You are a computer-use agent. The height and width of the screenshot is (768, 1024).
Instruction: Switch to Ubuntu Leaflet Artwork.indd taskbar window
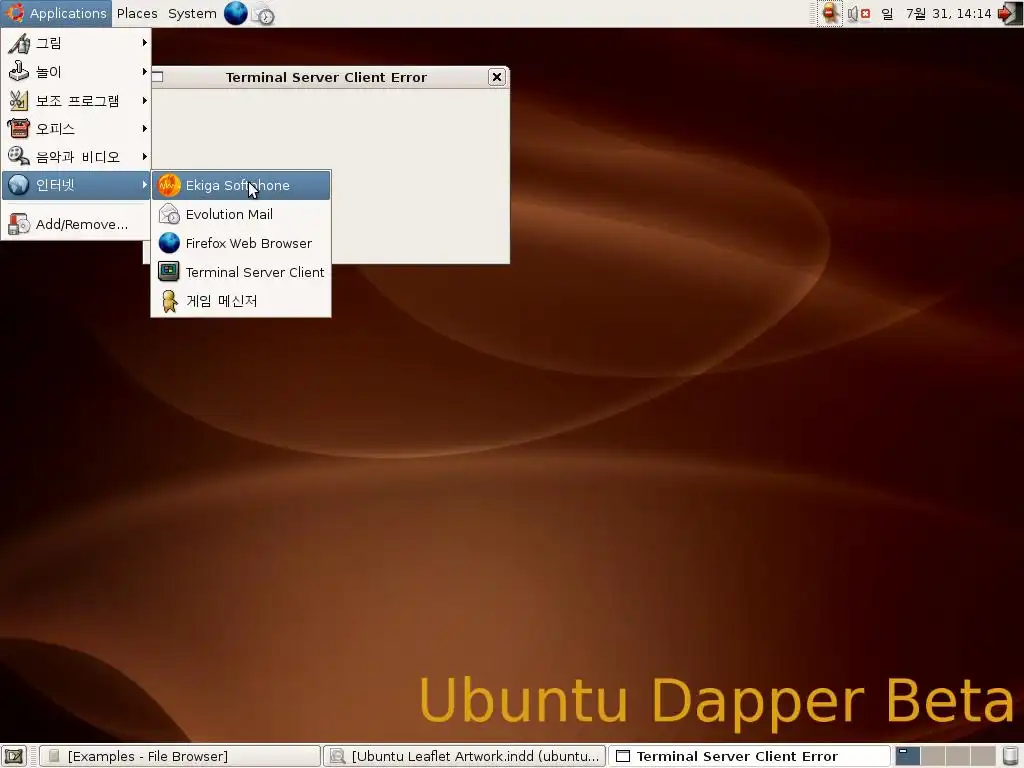464,756
